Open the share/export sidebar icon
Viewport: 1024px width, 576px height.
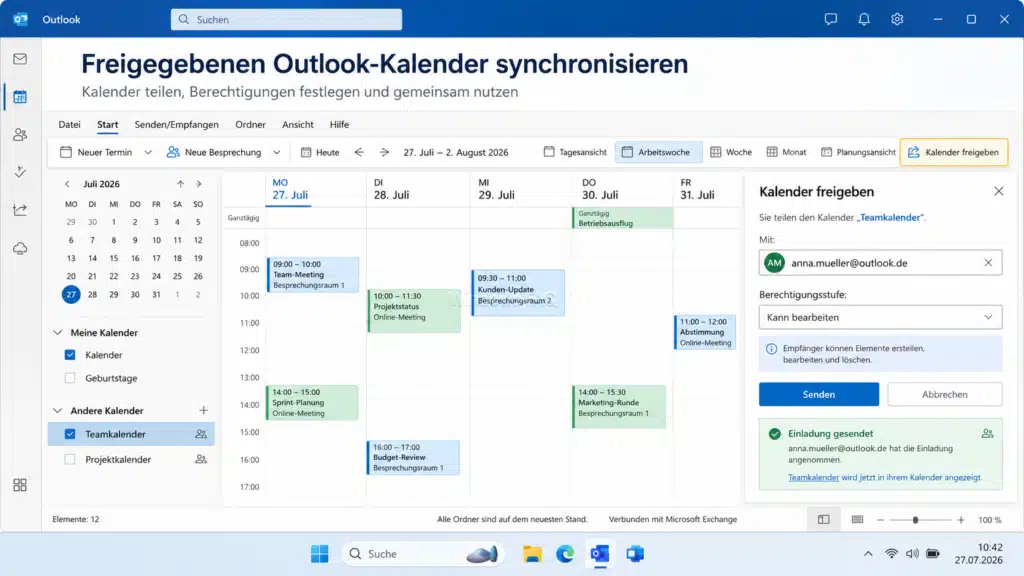[20, 210]
